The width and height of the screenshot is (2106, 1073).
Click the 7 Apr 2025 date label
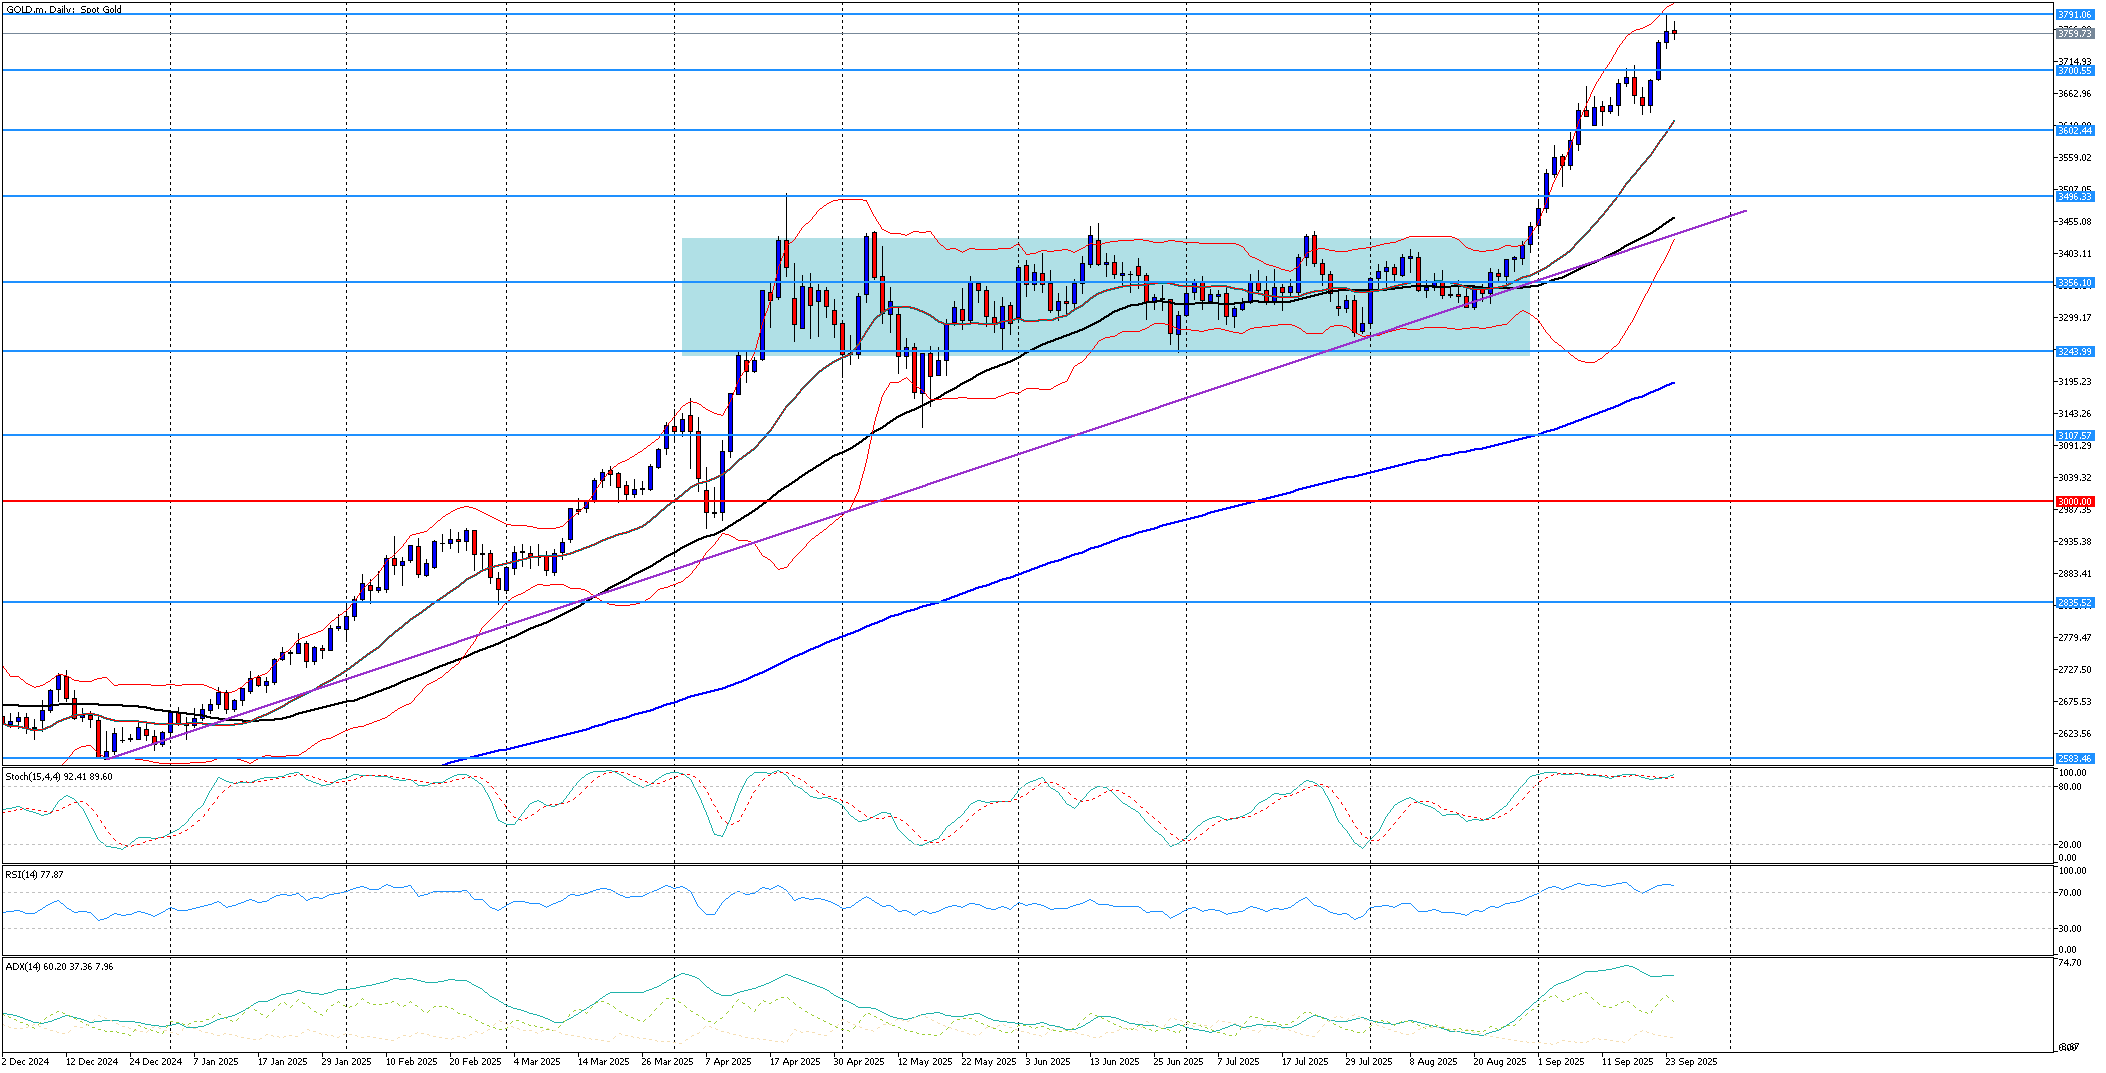(728, 1061)
